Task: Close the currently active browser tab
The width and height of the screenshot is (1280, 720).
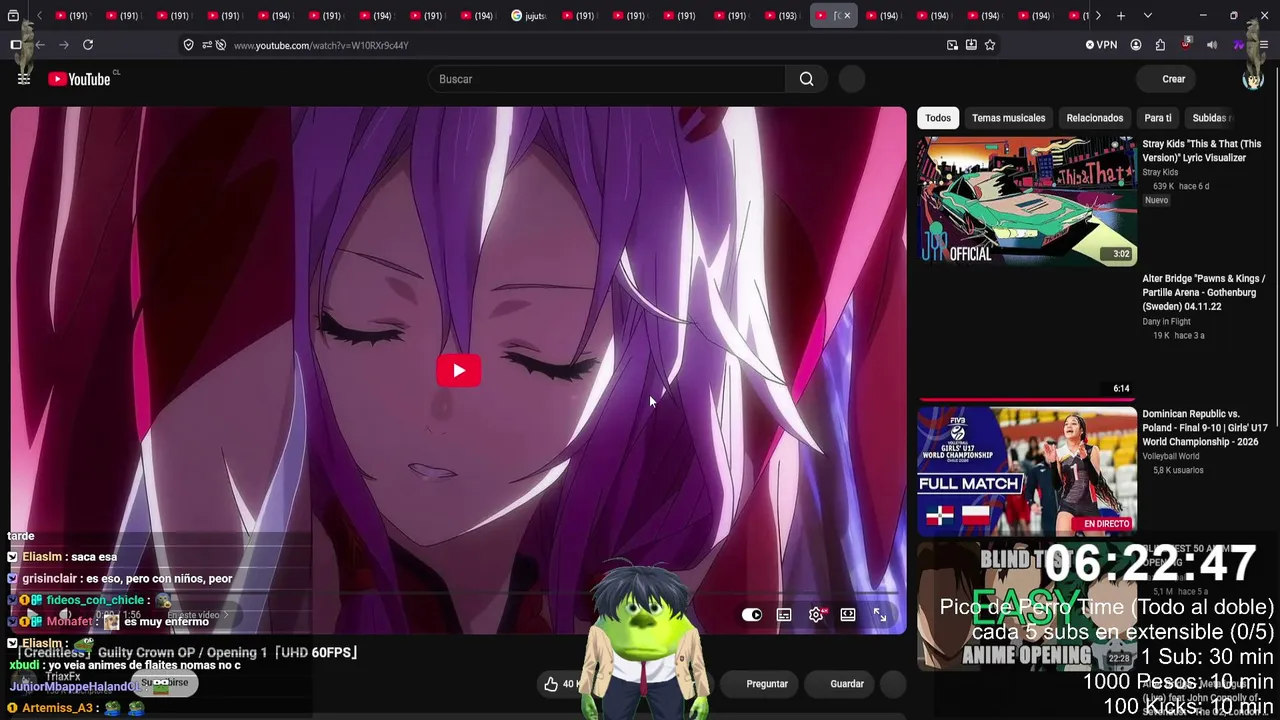Action: point(847,16)
